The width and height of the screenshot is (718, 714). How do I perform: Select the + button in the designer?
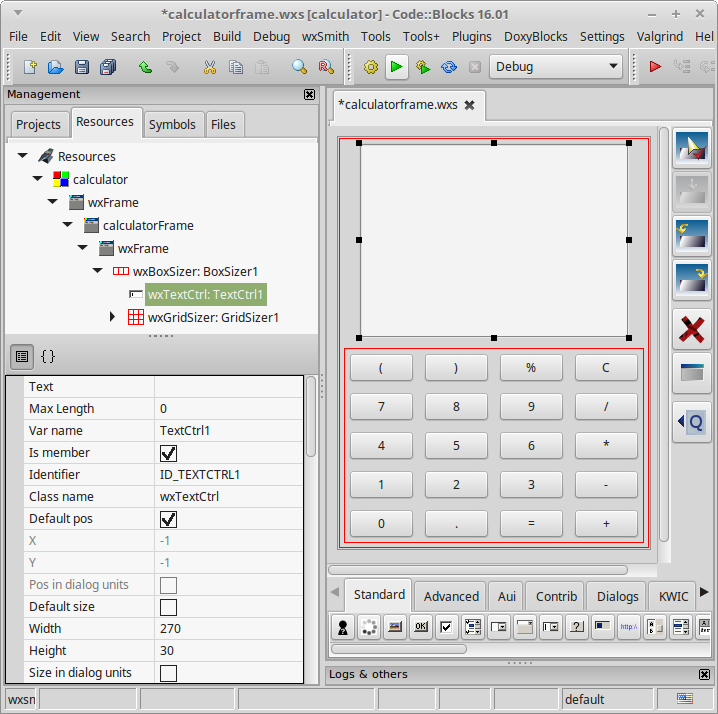coord(606,523)
